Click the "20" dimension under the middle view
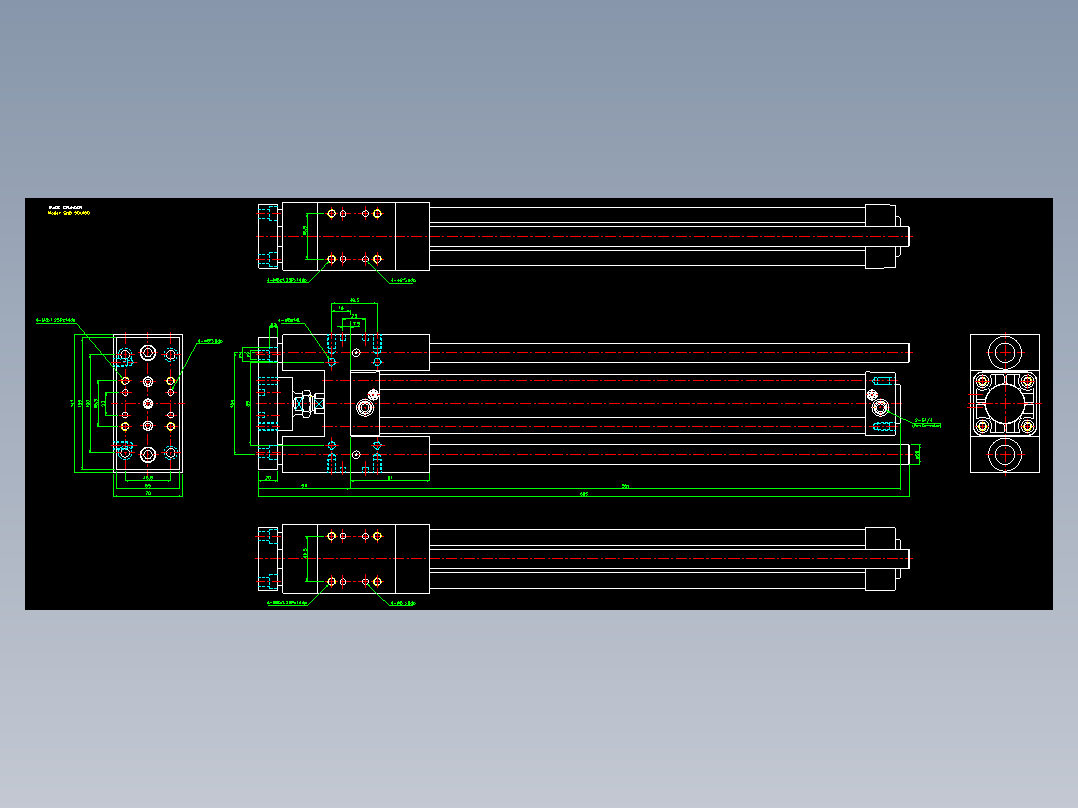The image size is (1078, 808). click(x=268, y=478)
